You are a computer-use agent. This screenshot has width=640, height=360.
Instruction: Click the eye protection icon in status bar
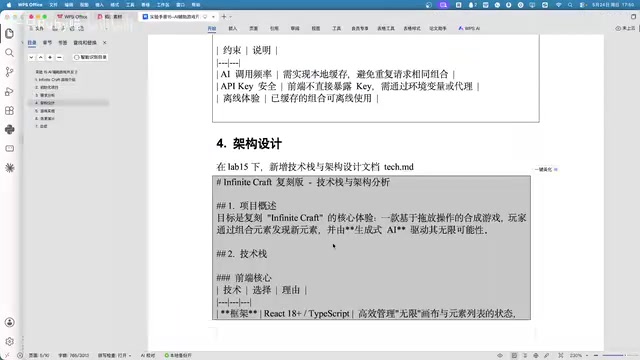(500, 356)
